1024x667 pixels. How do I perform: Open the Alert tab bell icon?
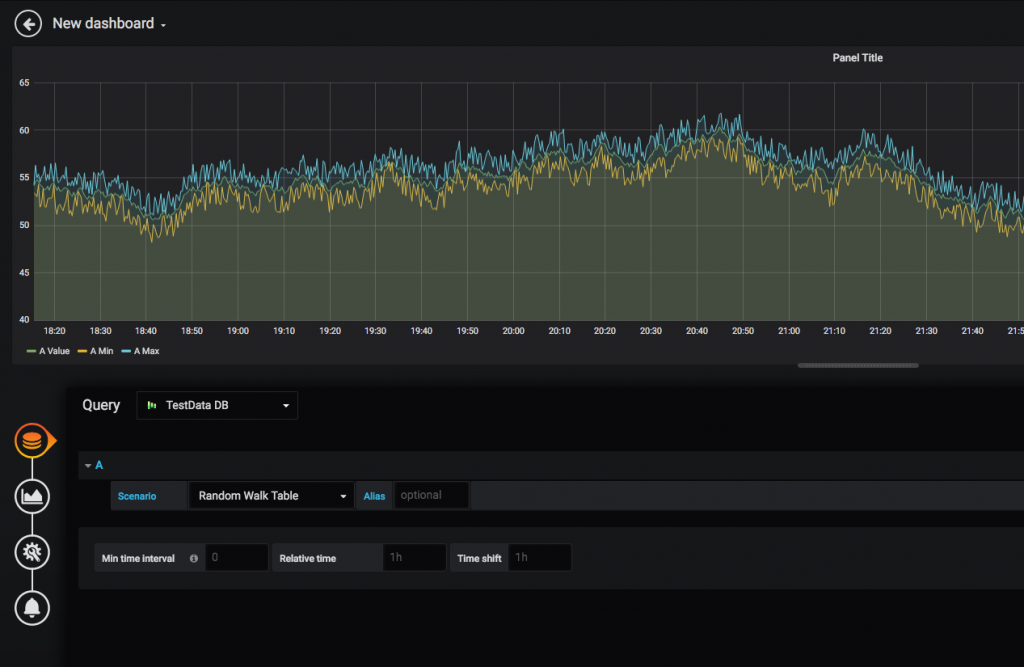click(32, 608)
